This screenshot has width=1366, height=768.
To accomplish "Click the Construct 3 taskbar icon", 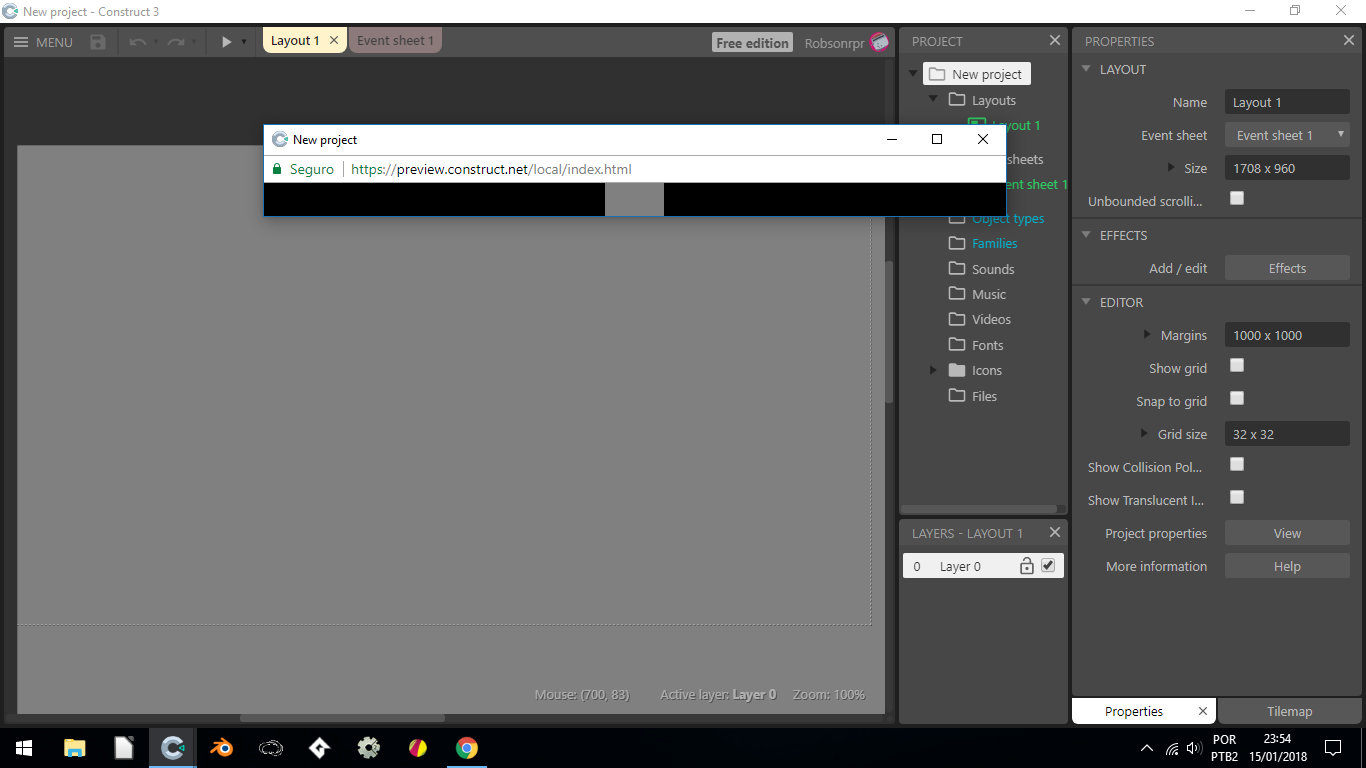I will click(x=172, y=747).
